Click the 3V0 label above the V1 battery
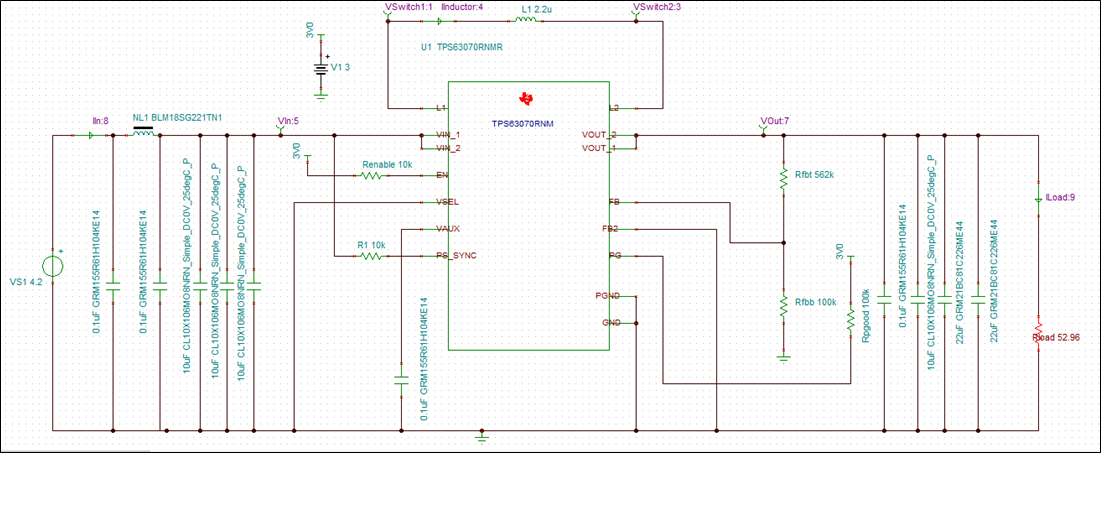 (310, 30)
